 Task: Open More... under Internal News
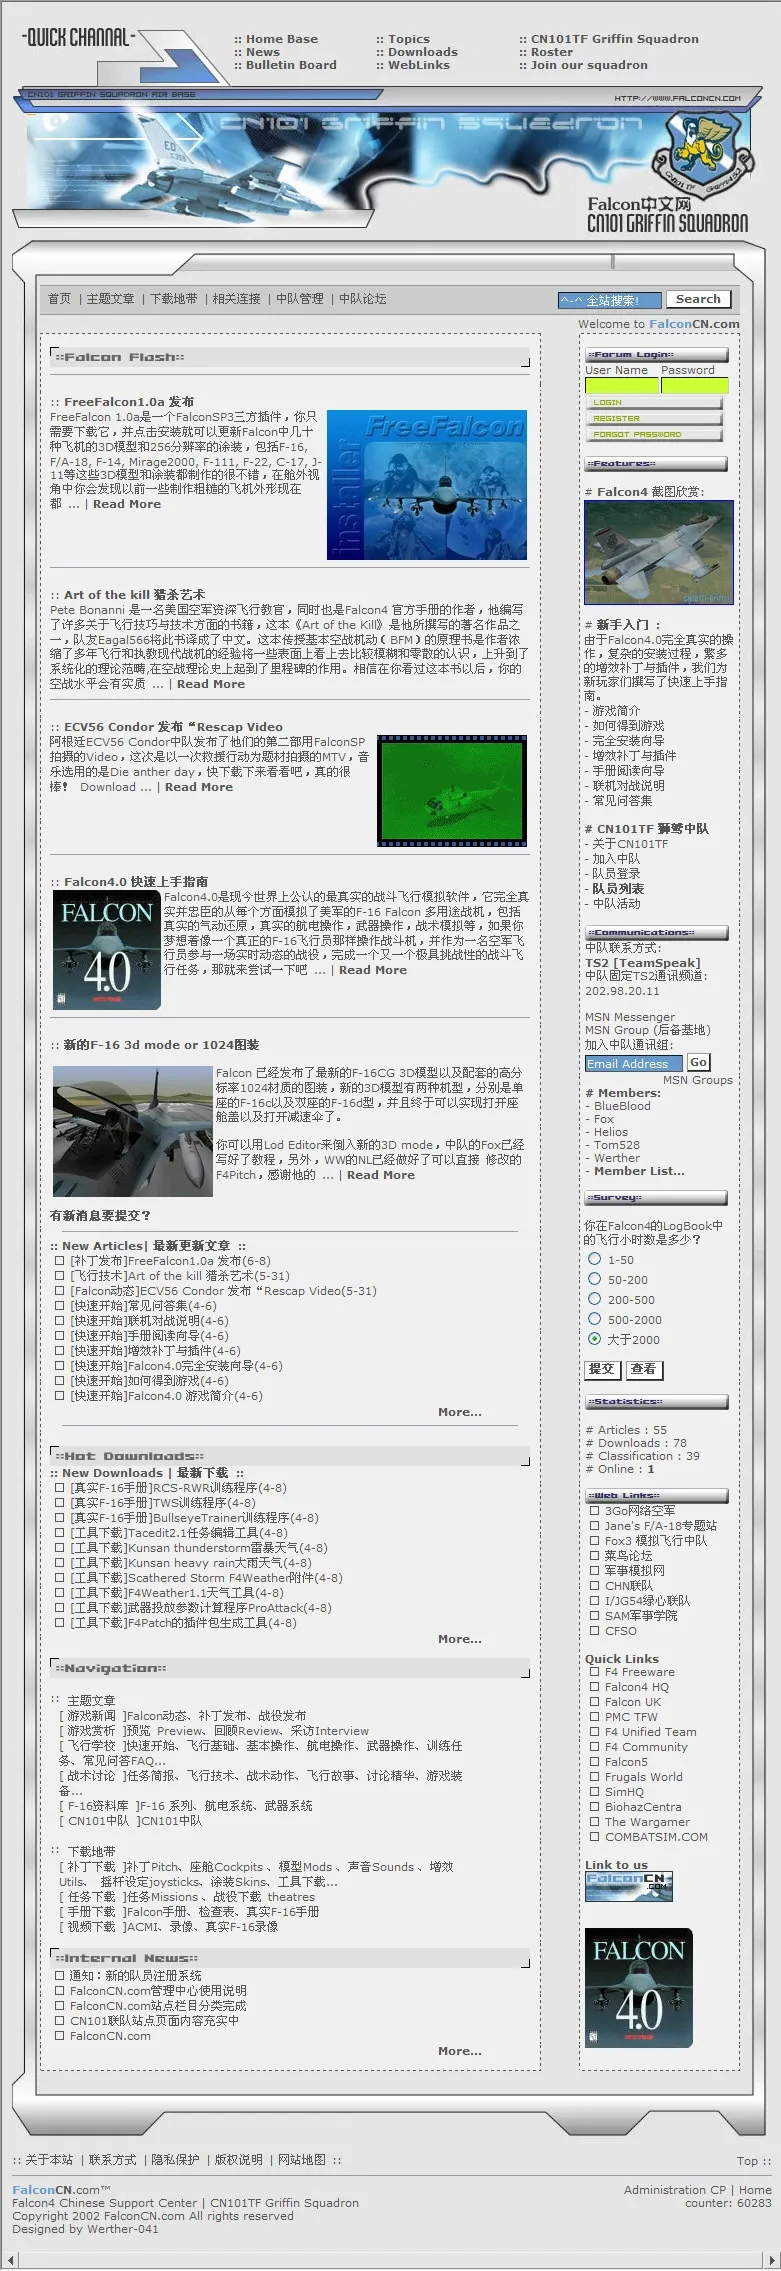click(459, 2051)
